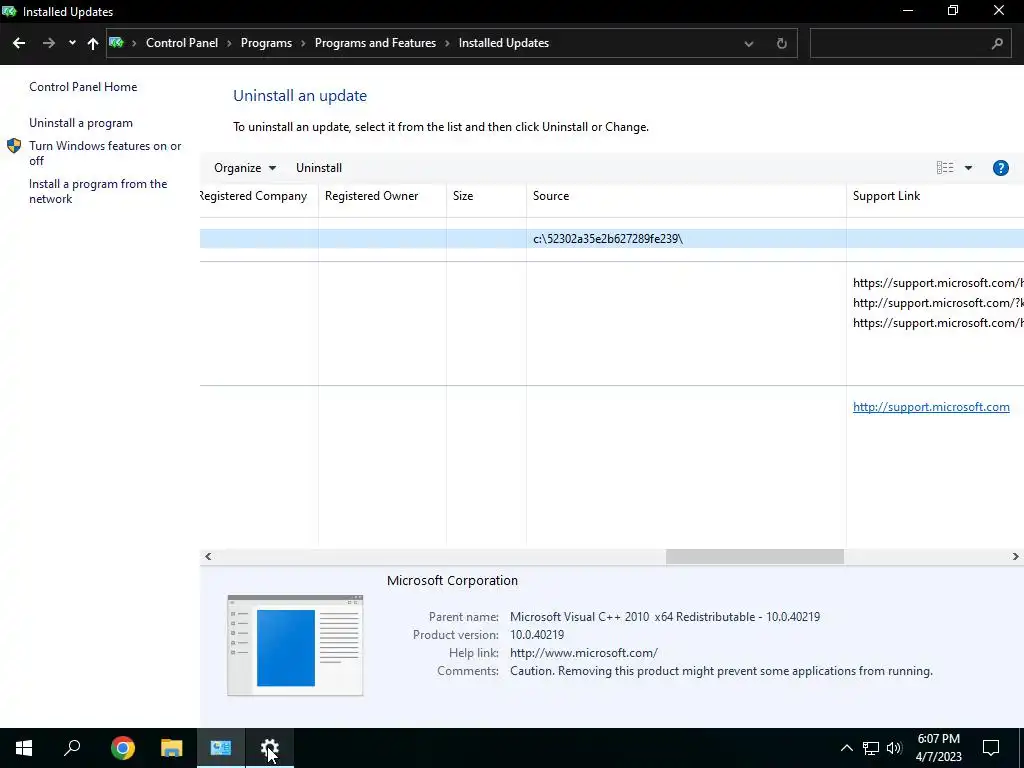This screenshot has width=1024, height=768.
Task: Click the horizontal scrollbar right arrow
Action: pyautogui.click(x=1015, y=556)
